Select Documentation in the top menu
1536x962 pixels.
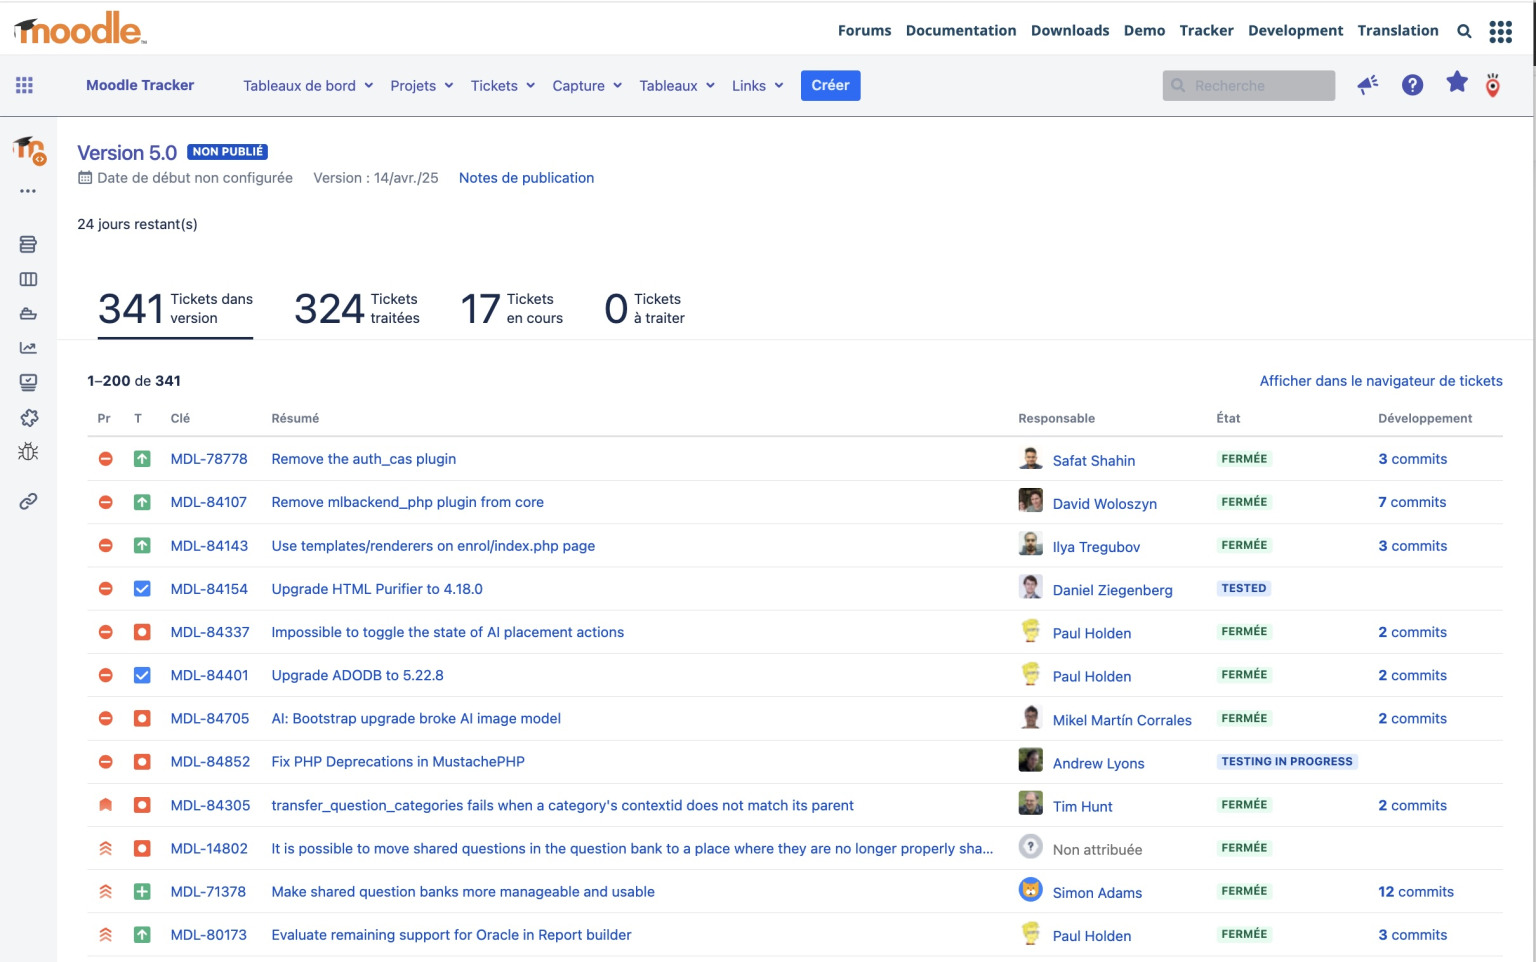961,30
